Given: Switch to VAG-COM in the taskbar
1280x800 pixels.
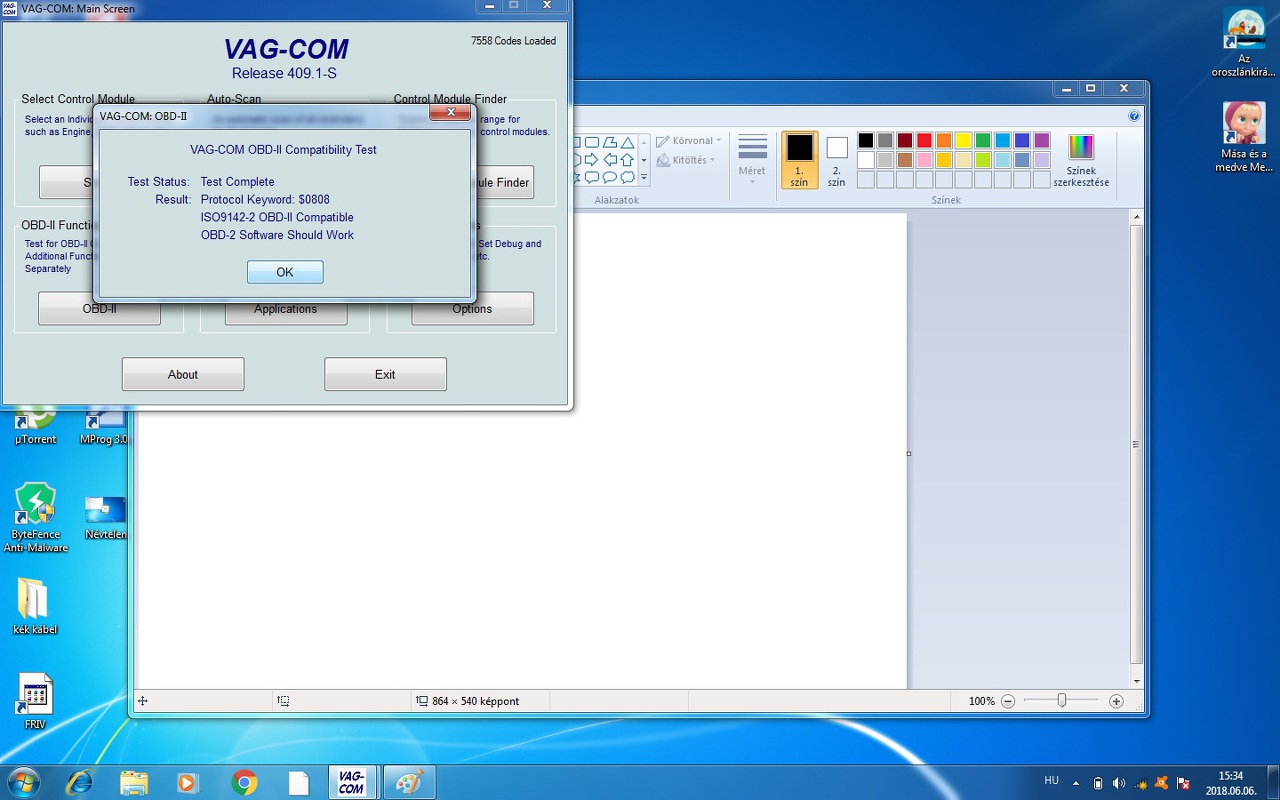Looking at the screenshot, I should pyautogui.click(x=351, y=782).
